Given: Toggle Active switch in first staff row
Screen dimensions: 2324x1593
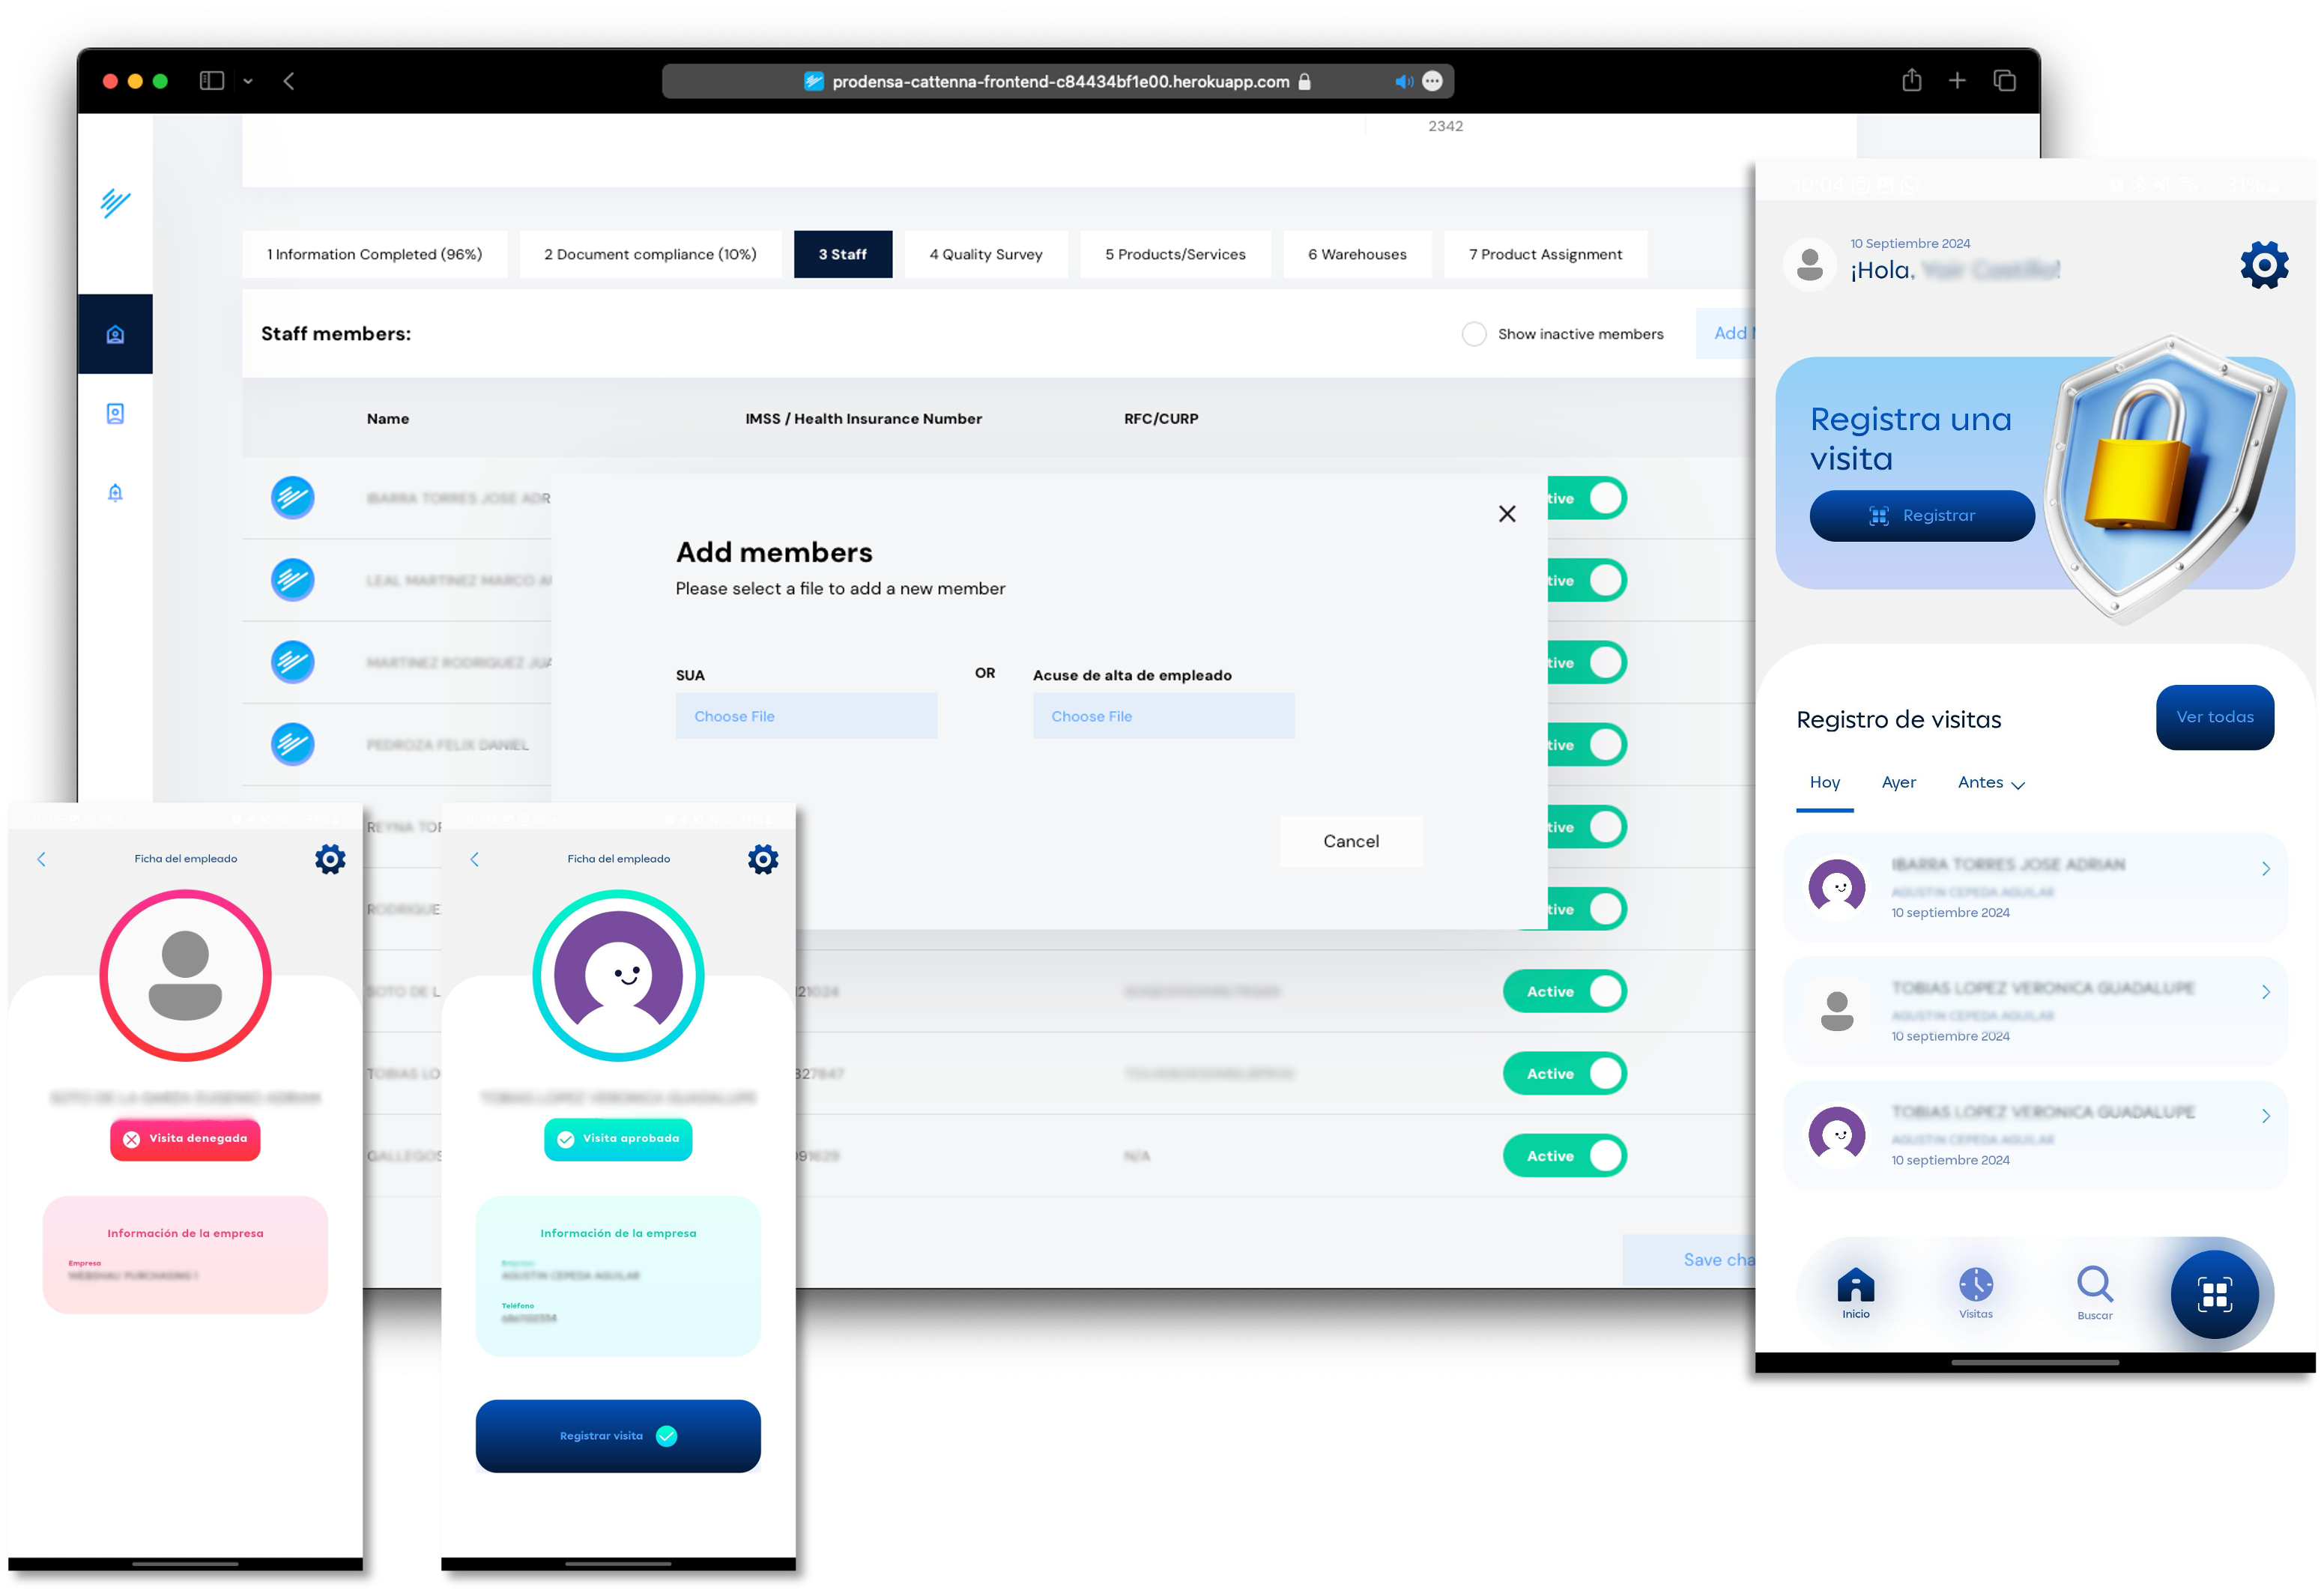Looking at the screenshot, I should point(1590,498).
